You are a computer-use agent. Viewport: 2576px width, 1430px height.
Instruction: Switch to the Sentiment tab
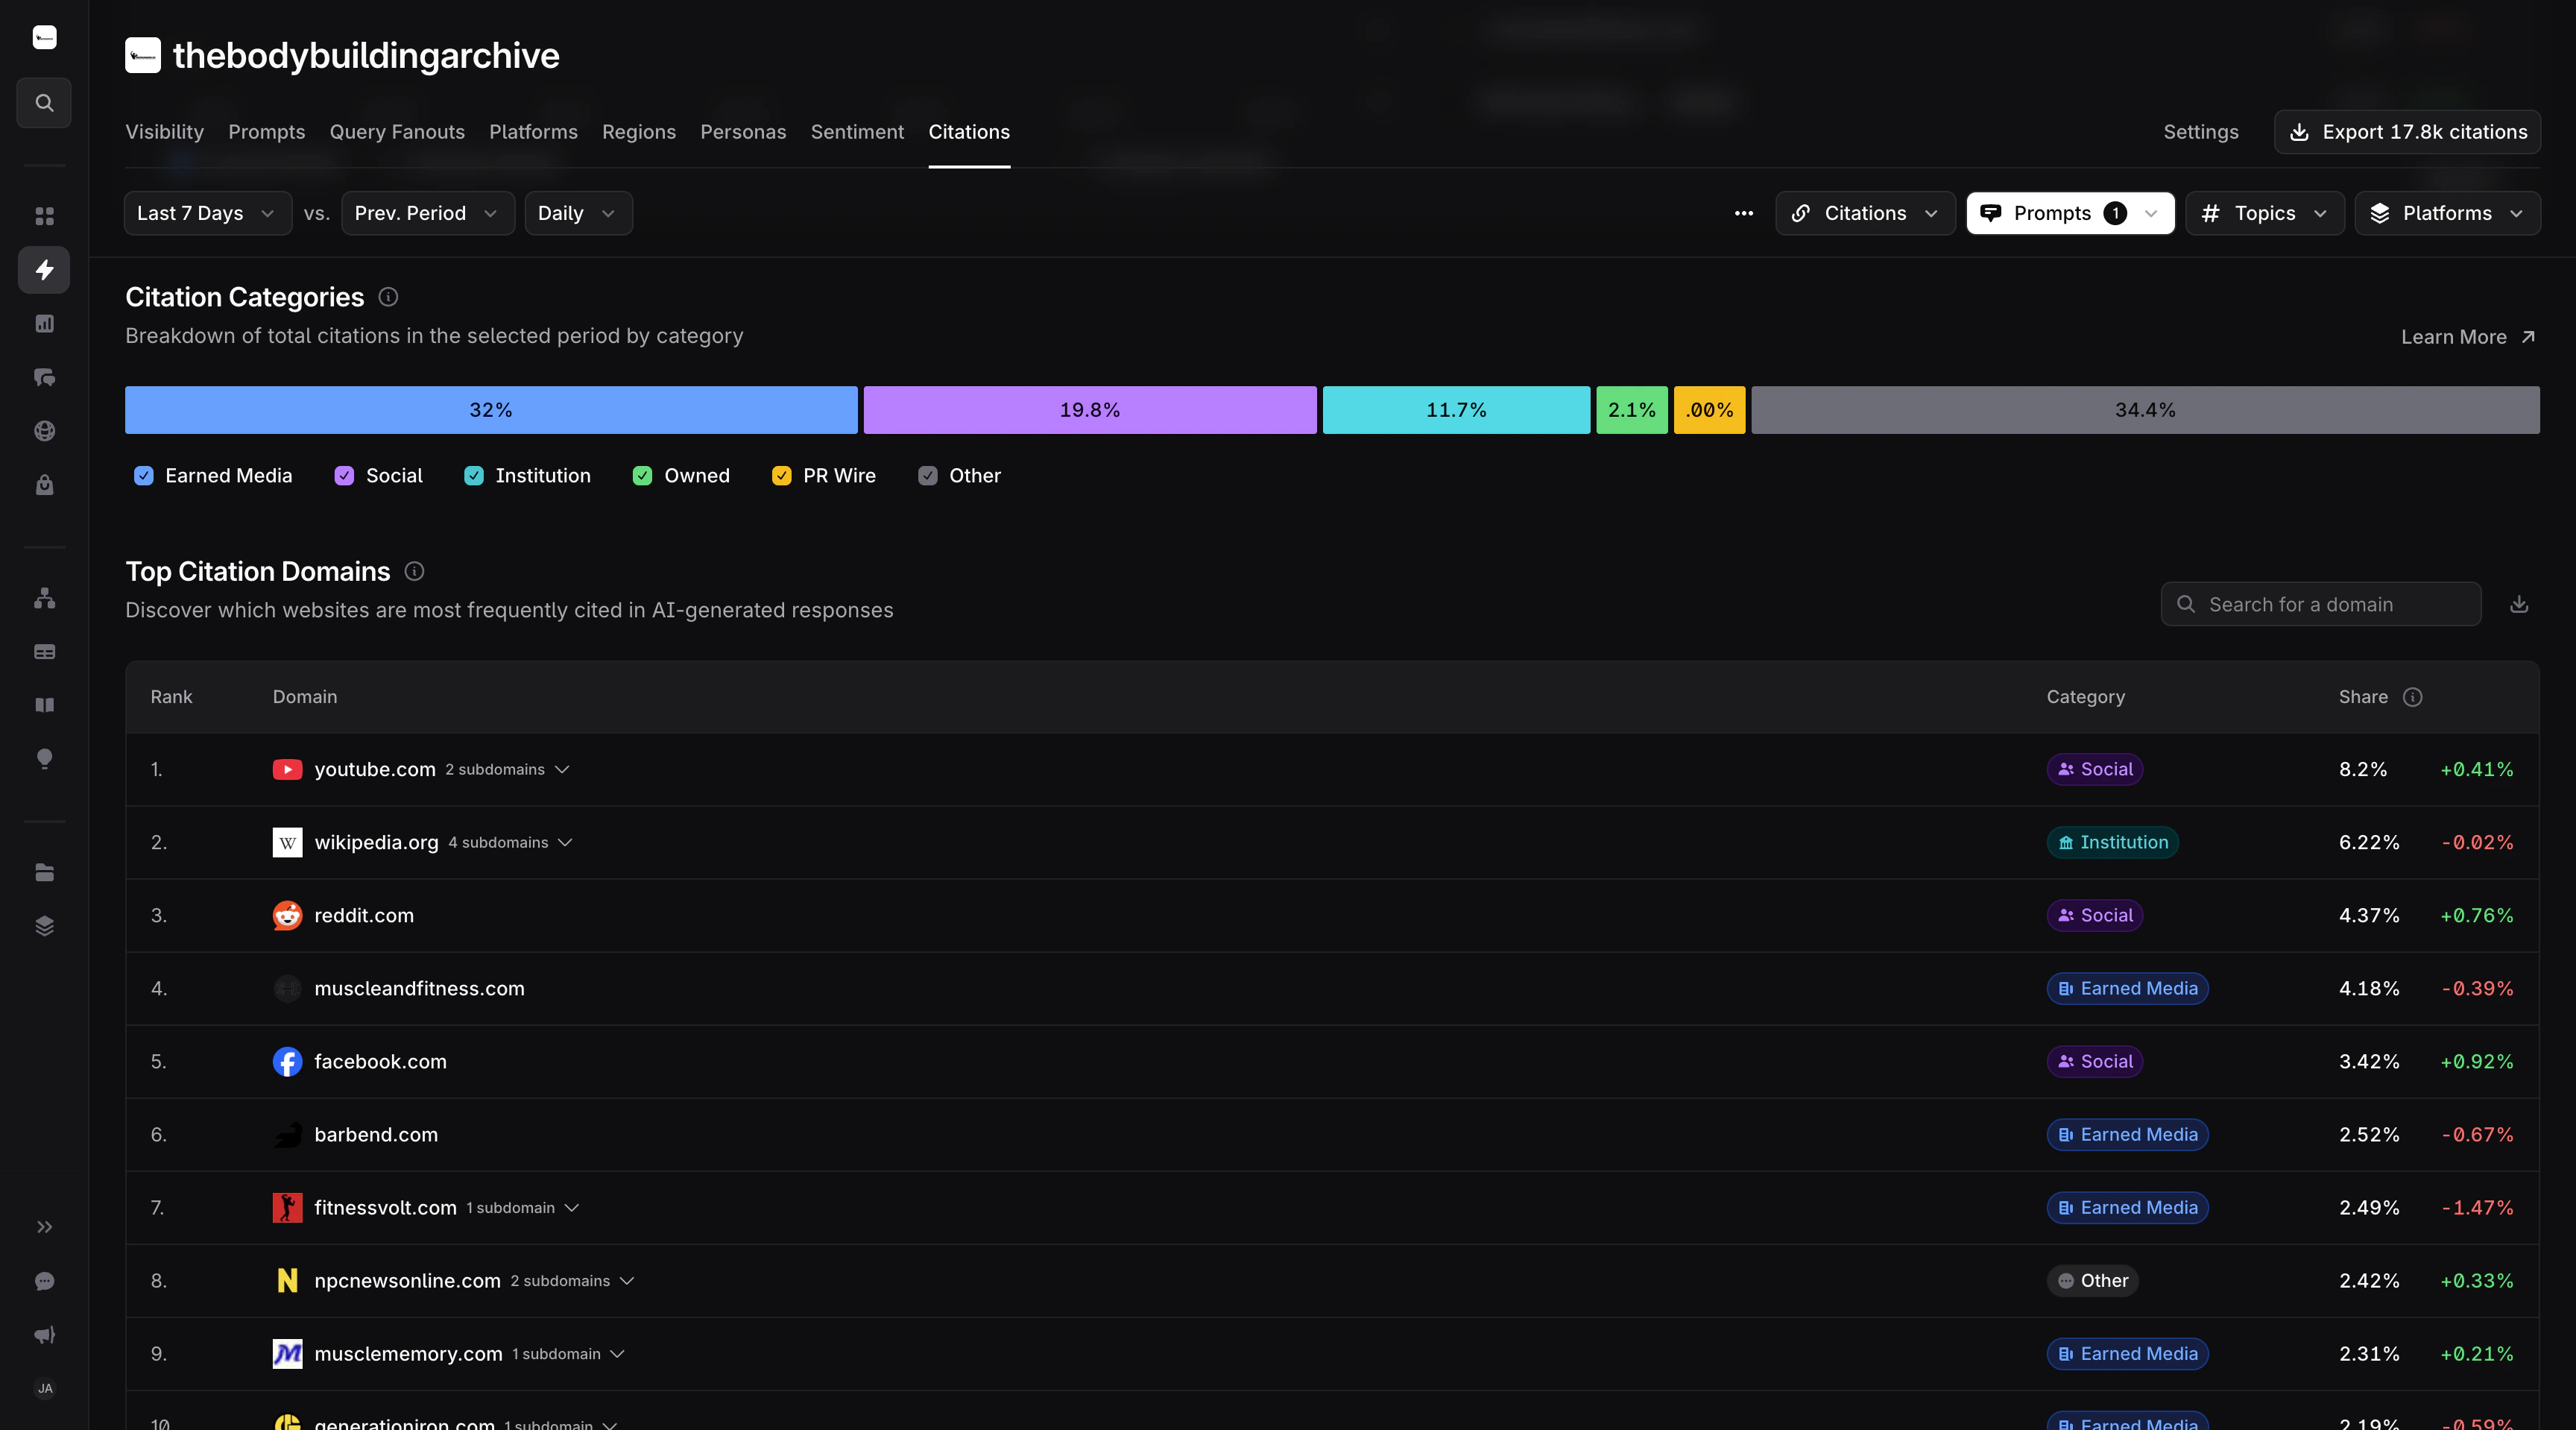pyautogui.click(x=857, y=132)
